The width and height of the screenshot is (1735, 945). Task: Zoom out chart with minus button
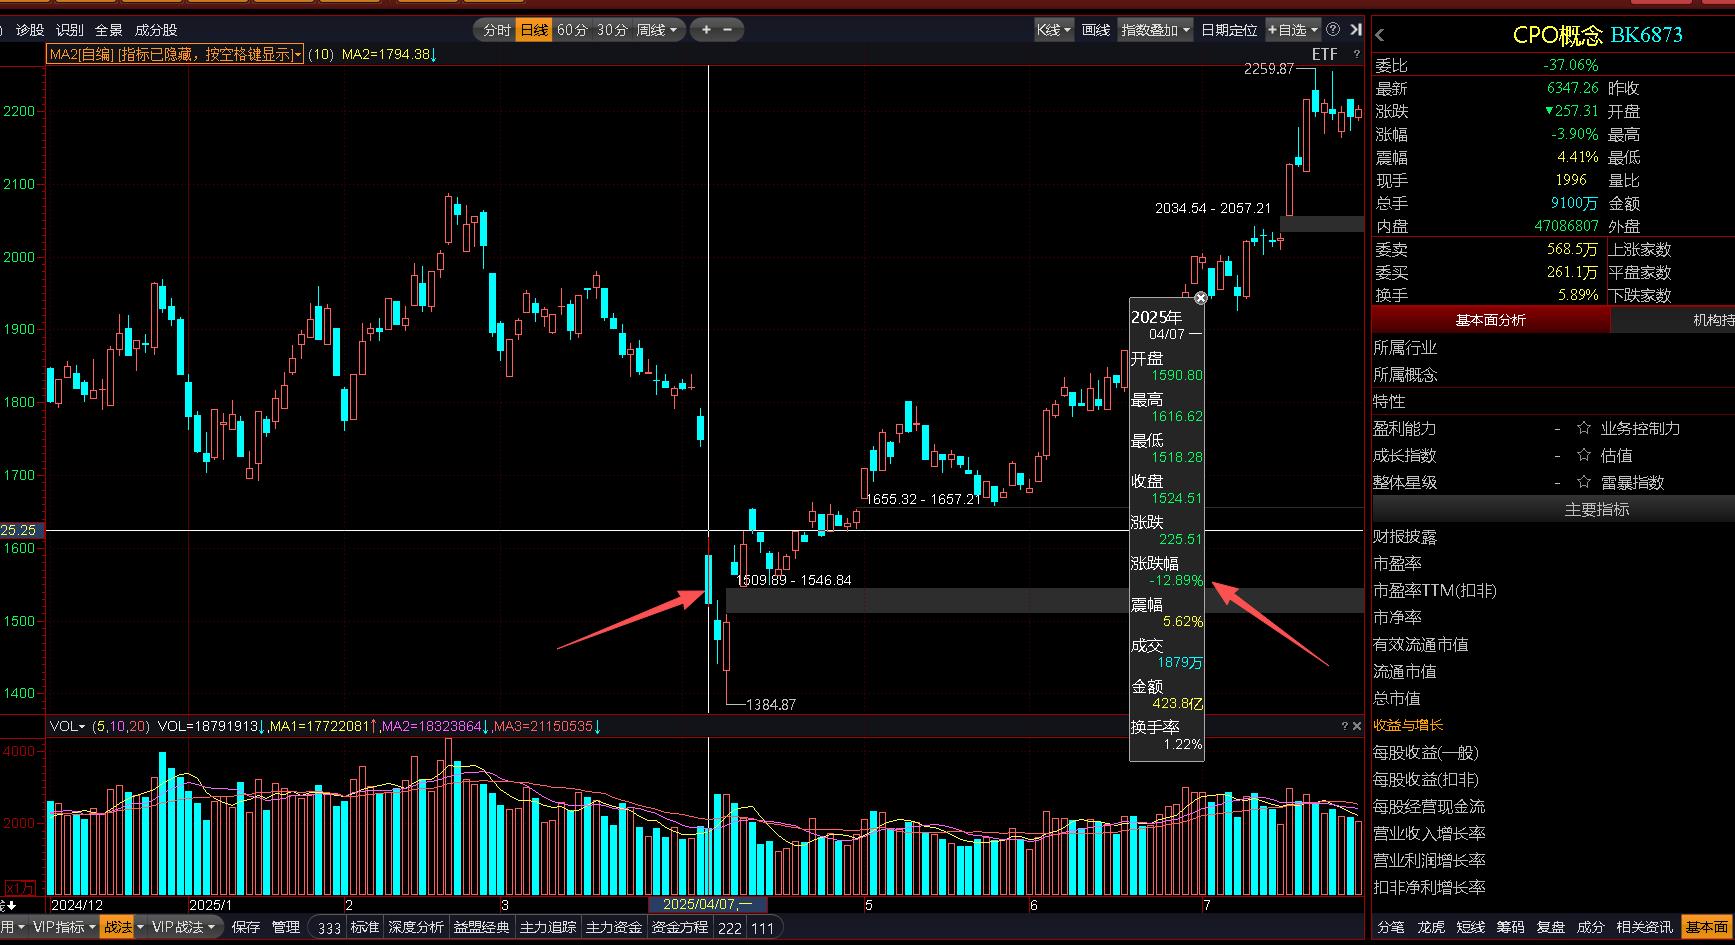click(727, 30)
